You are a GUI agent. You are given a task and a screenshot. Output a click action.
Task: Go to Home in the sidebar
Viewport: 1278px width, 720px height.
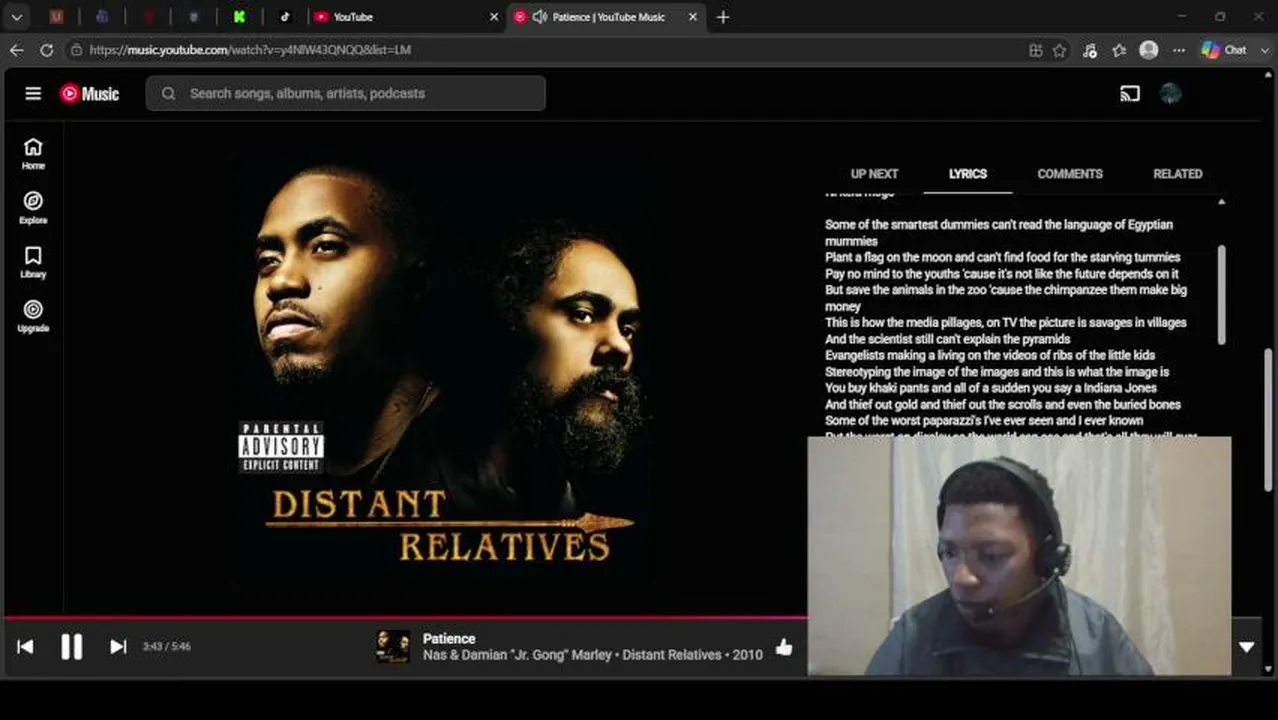point(33,153)
